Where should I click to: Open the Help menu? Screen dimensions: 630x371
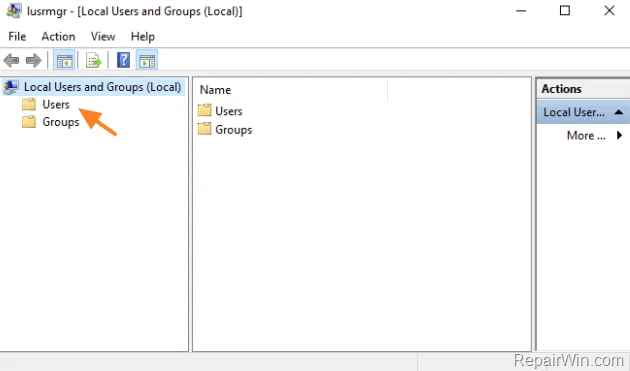143,37
